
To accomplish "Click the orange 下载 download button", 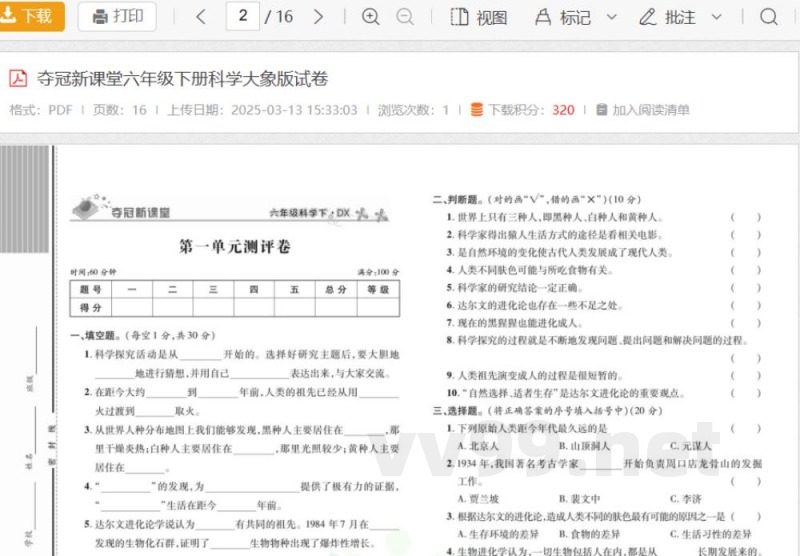I will coord(32,16).
